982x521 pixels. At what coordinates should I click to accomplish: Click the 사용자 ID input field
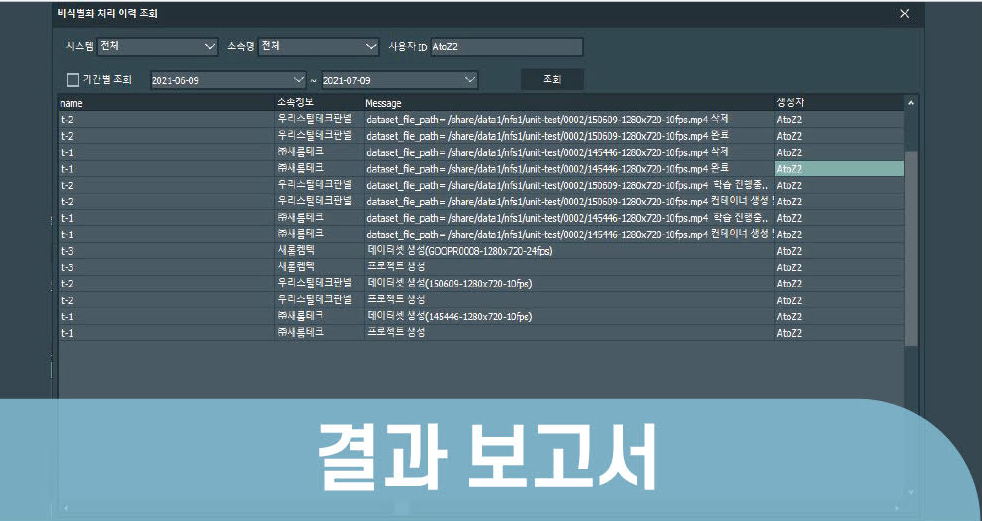click(x=505, y=47)
